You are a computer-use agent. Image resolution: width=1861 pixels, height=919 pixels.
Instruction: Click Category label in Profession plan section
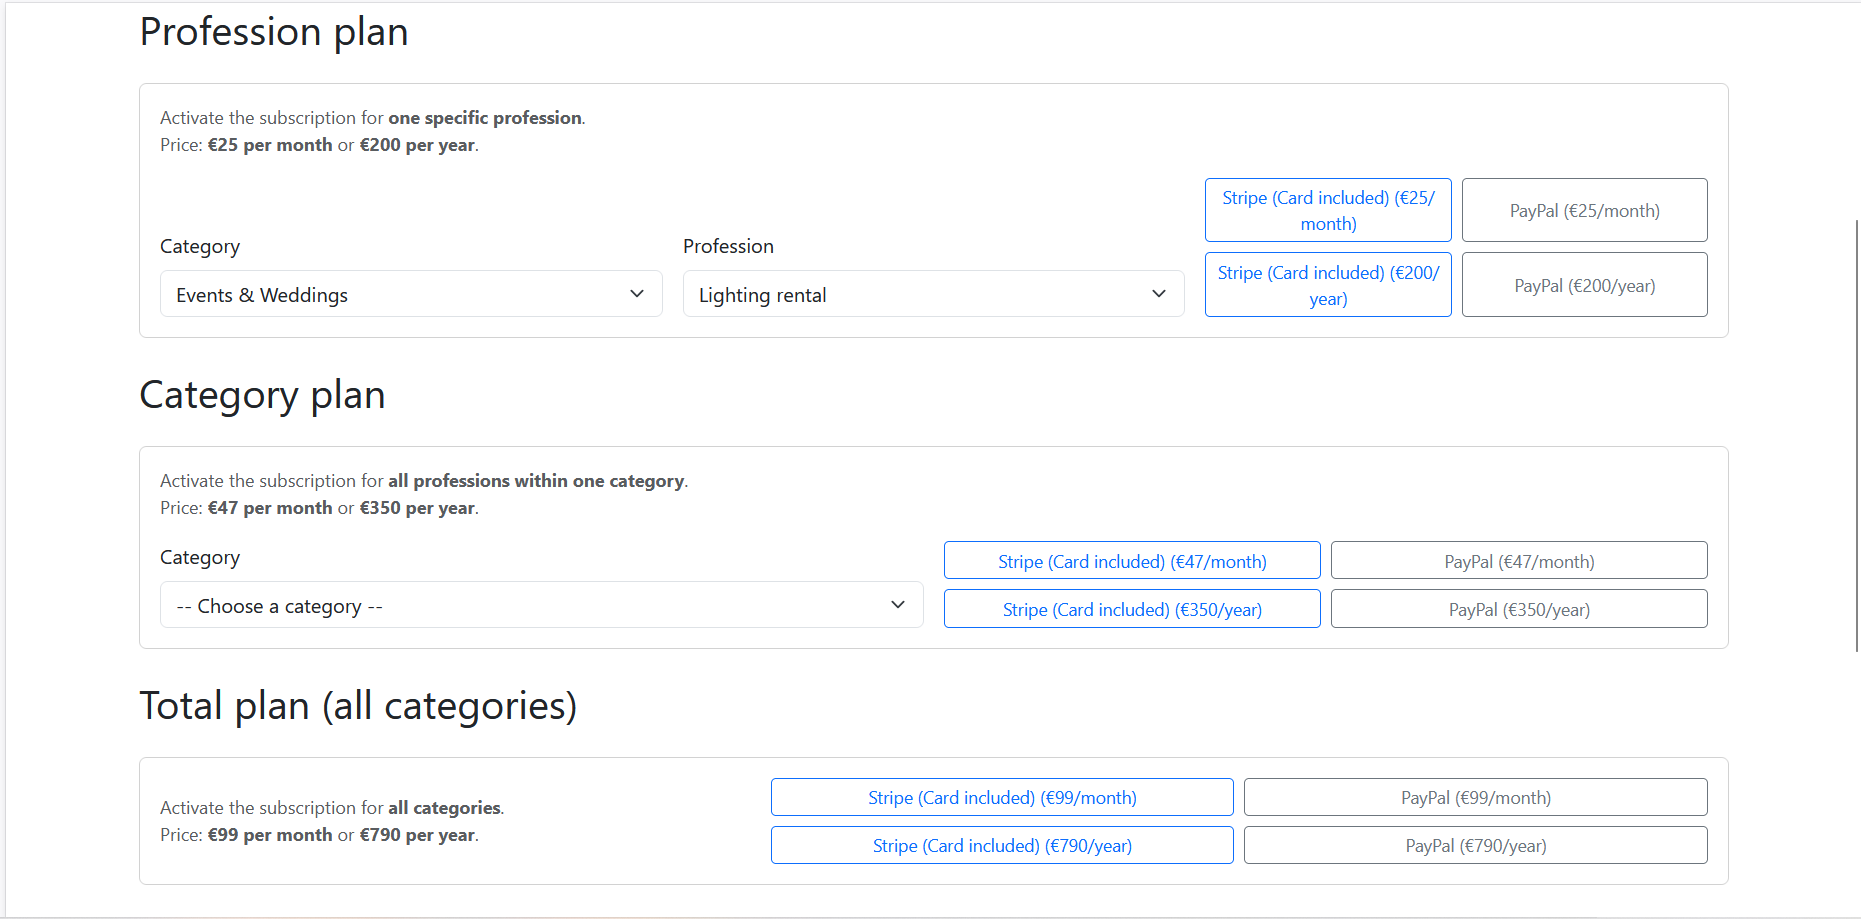200,246
